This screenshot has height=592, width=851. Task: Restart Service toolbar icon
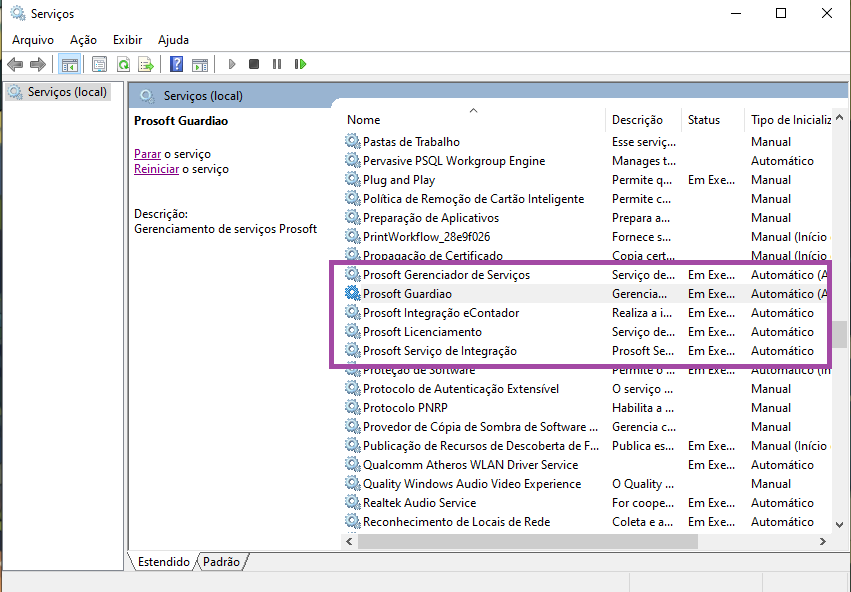(x=300, y=65)
